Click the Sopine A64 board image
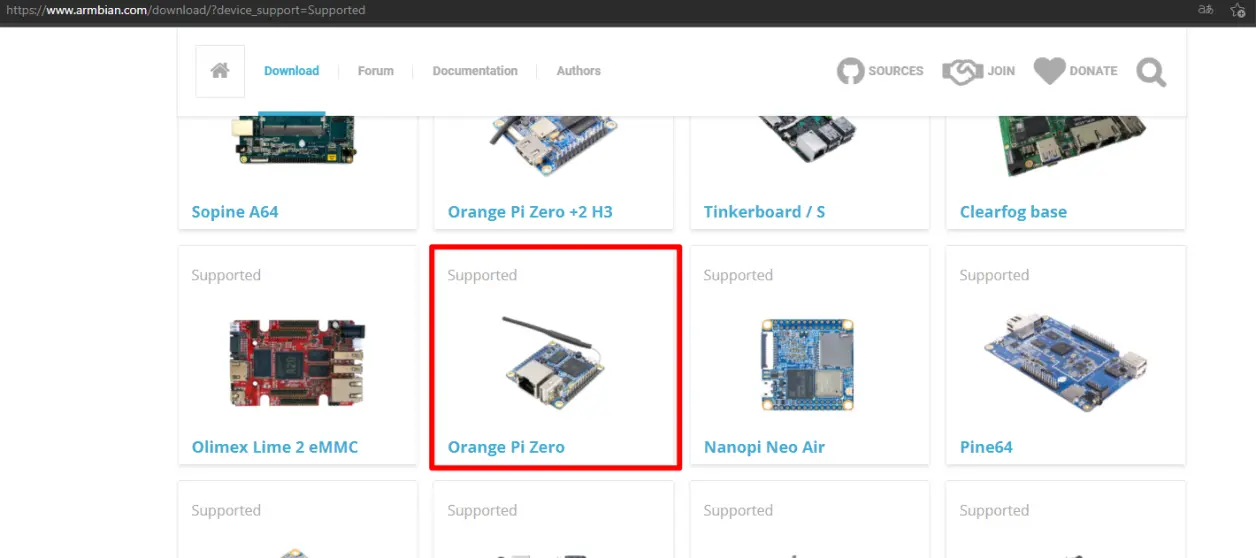Screen dimensions: 1256x558 (295, 140)
